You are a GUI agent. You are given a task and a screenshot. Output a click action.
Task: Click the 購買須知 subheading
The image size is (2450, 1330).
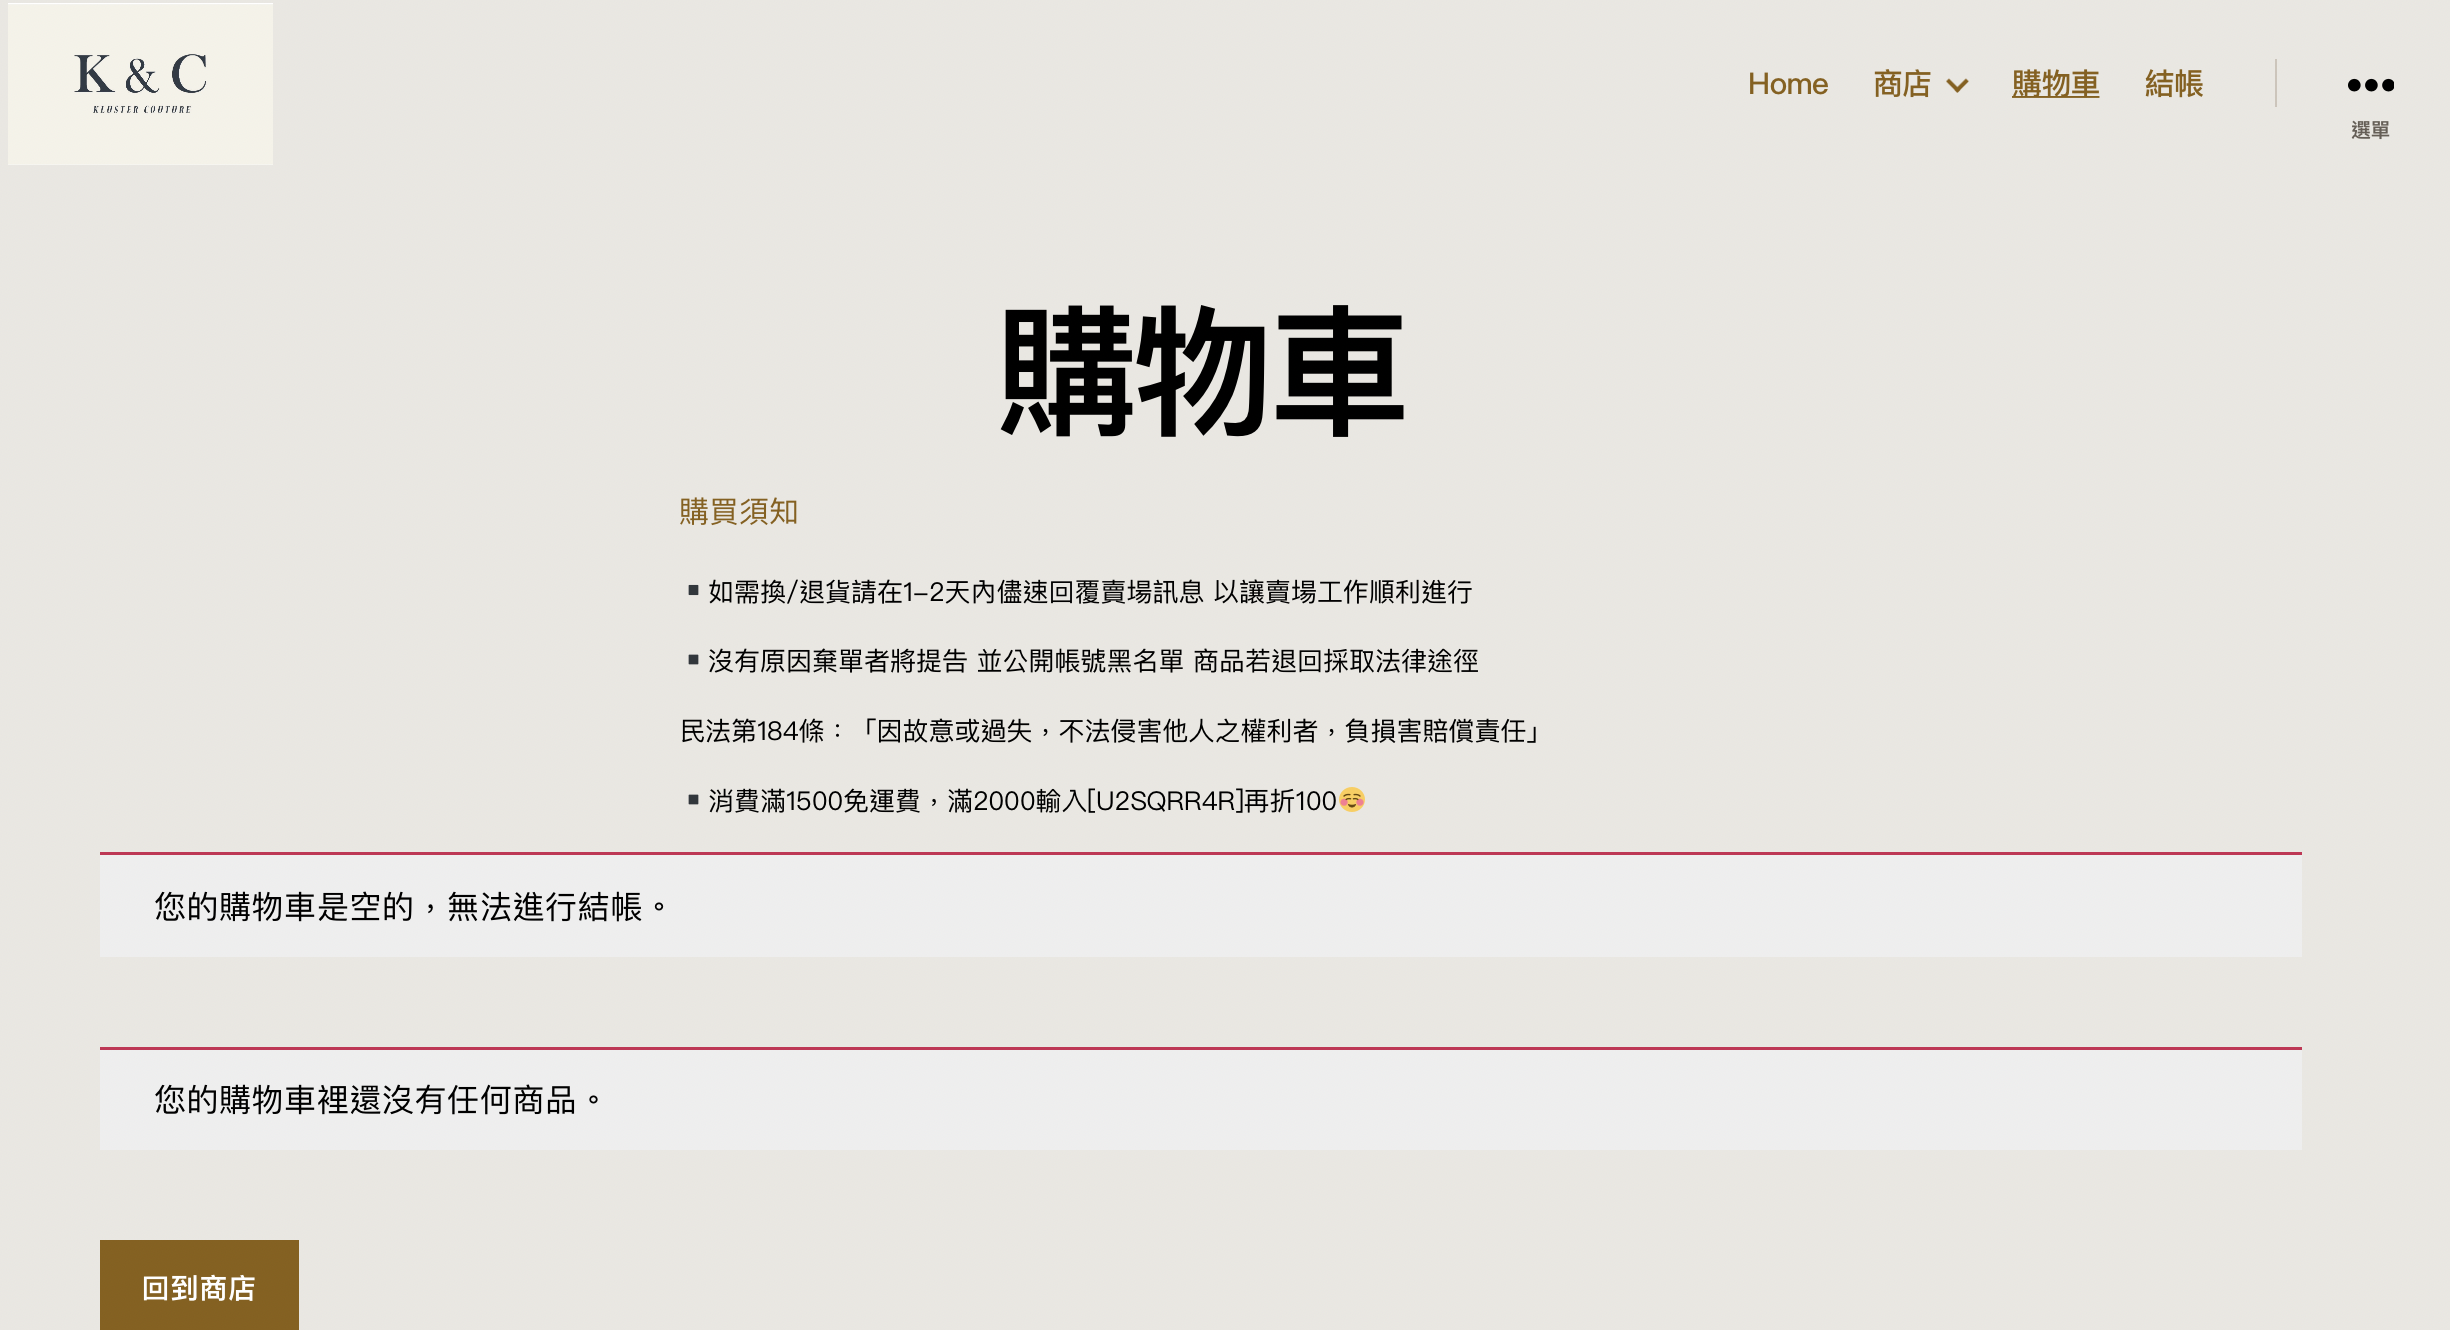pyautogui.click(x=738, y=512)
